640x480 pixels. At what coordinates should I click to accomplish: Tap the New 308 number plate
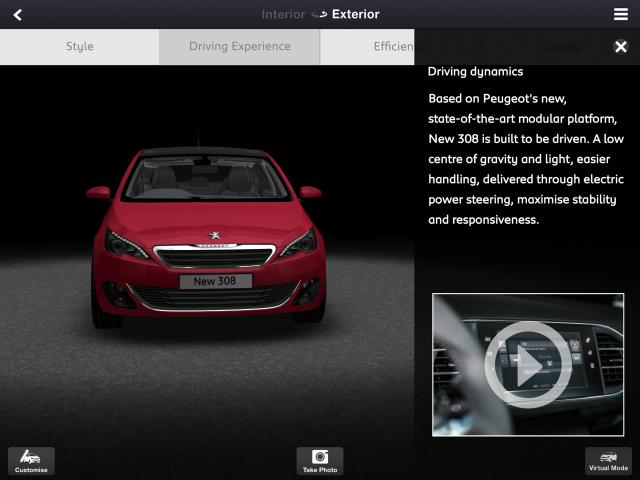[x=215, y=282]
